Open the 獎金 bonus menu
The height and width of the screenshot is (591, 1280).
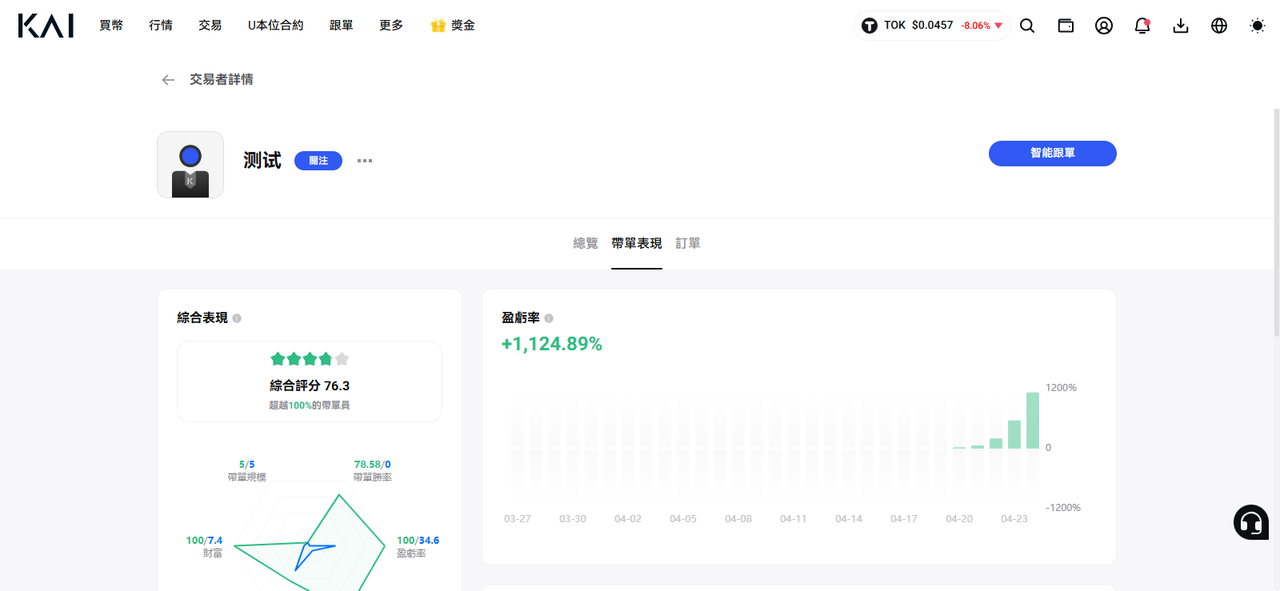(x=463, y=26)
